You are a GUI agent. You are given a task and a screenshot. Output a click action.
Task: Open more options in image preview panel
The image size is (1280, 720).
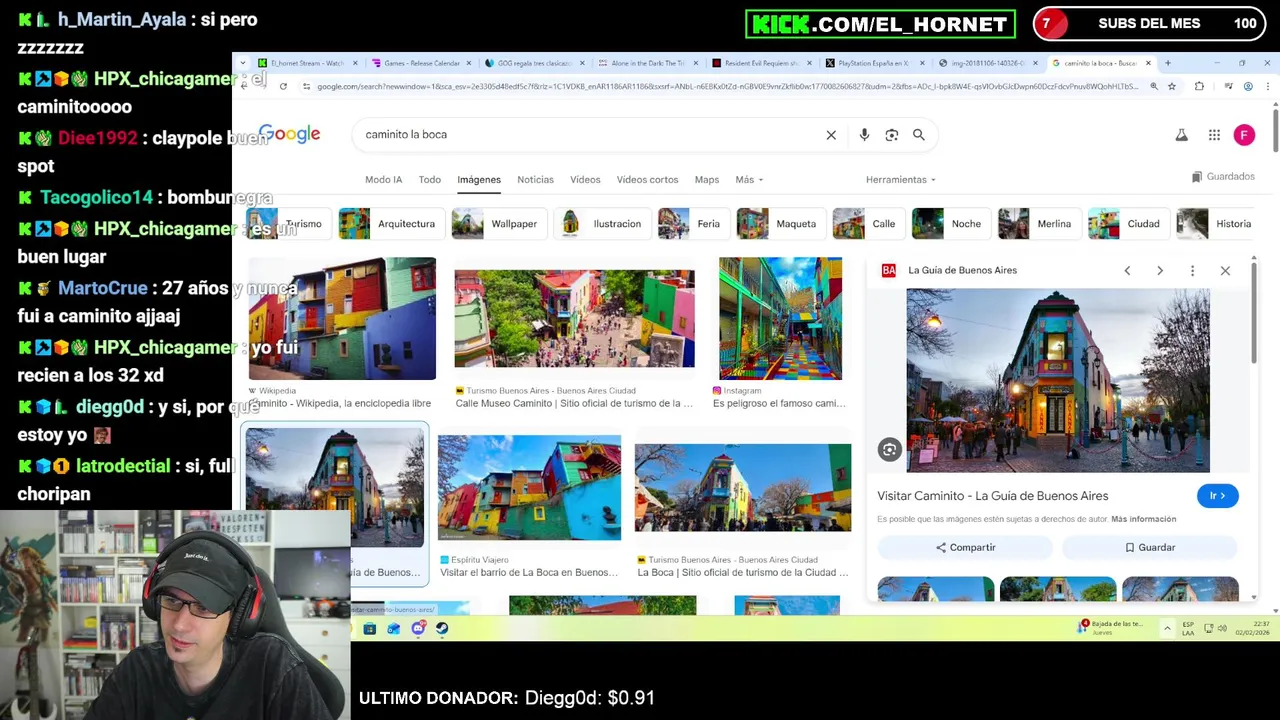[x=1192, y=271]
